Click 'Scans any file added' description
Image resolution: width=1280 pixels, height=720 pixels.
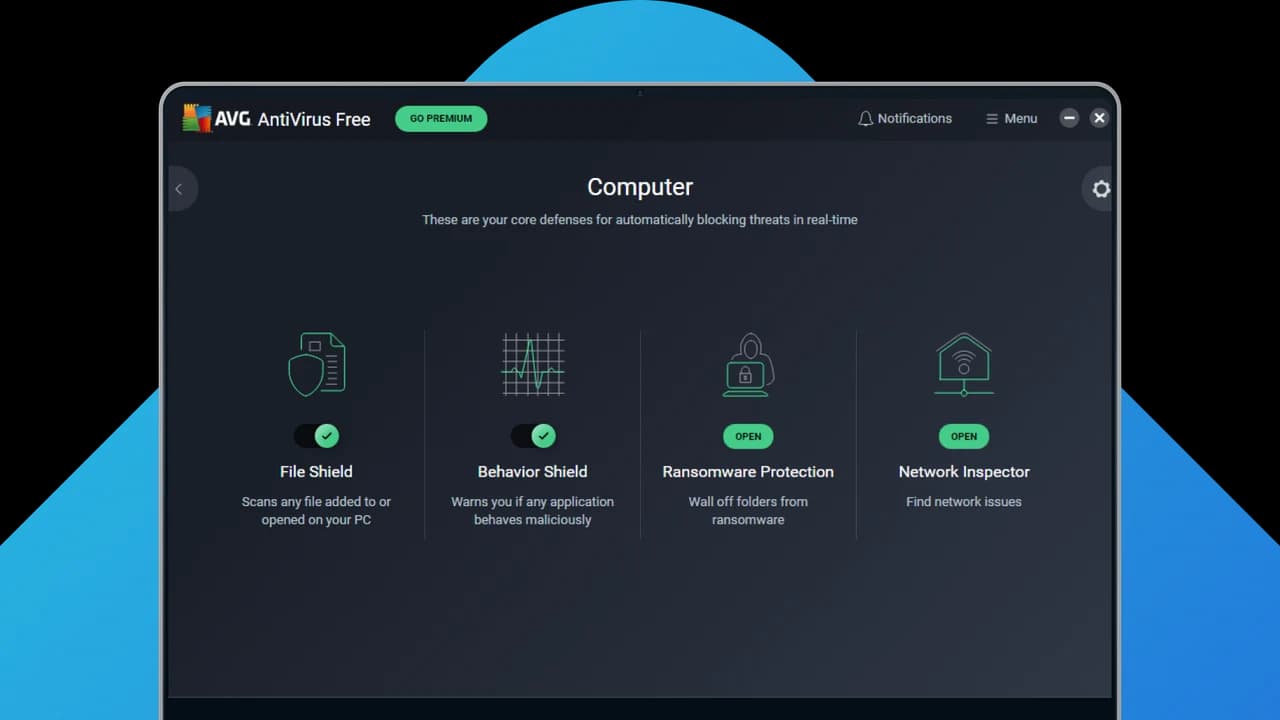coord(316,511)
